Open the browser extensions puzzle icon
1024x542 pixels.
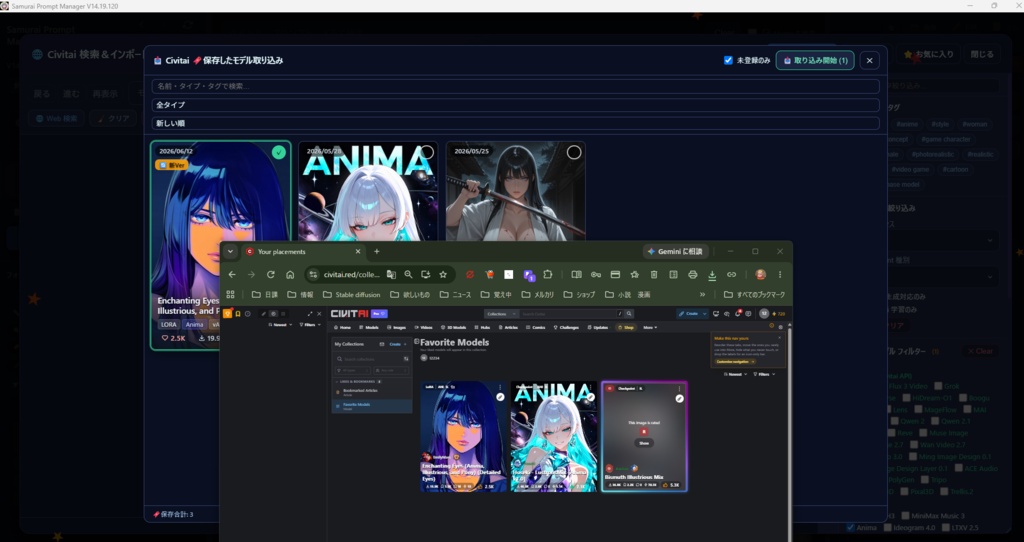pos(547,275)
